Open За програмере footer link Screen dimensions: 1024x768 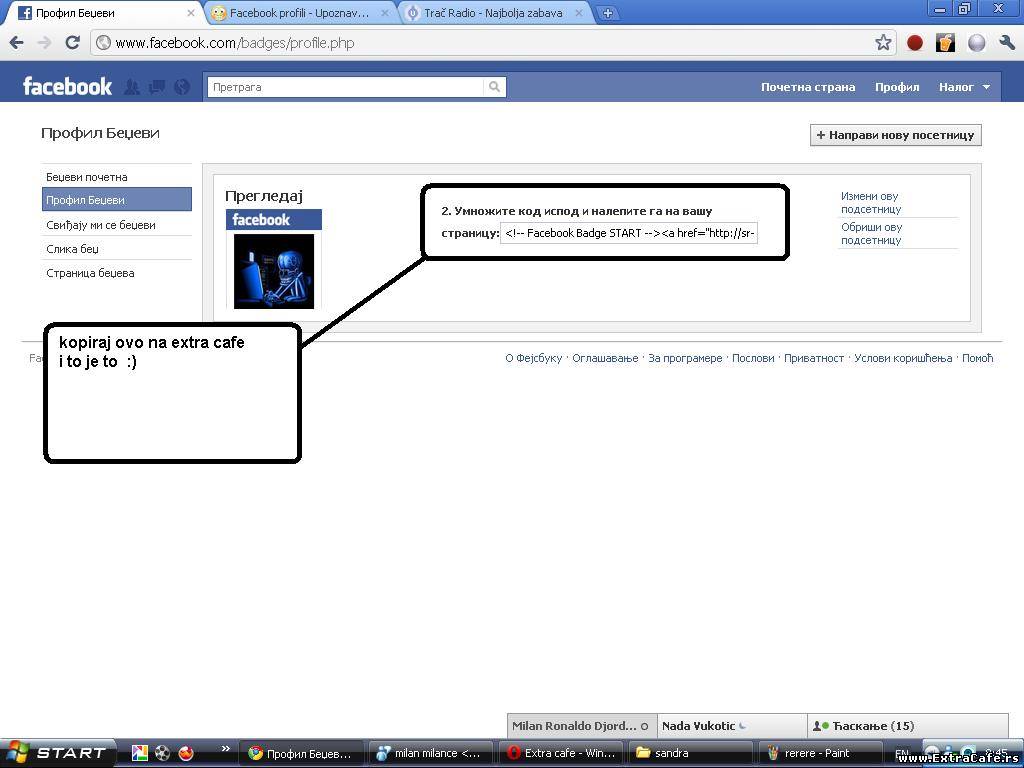(685, 358)
